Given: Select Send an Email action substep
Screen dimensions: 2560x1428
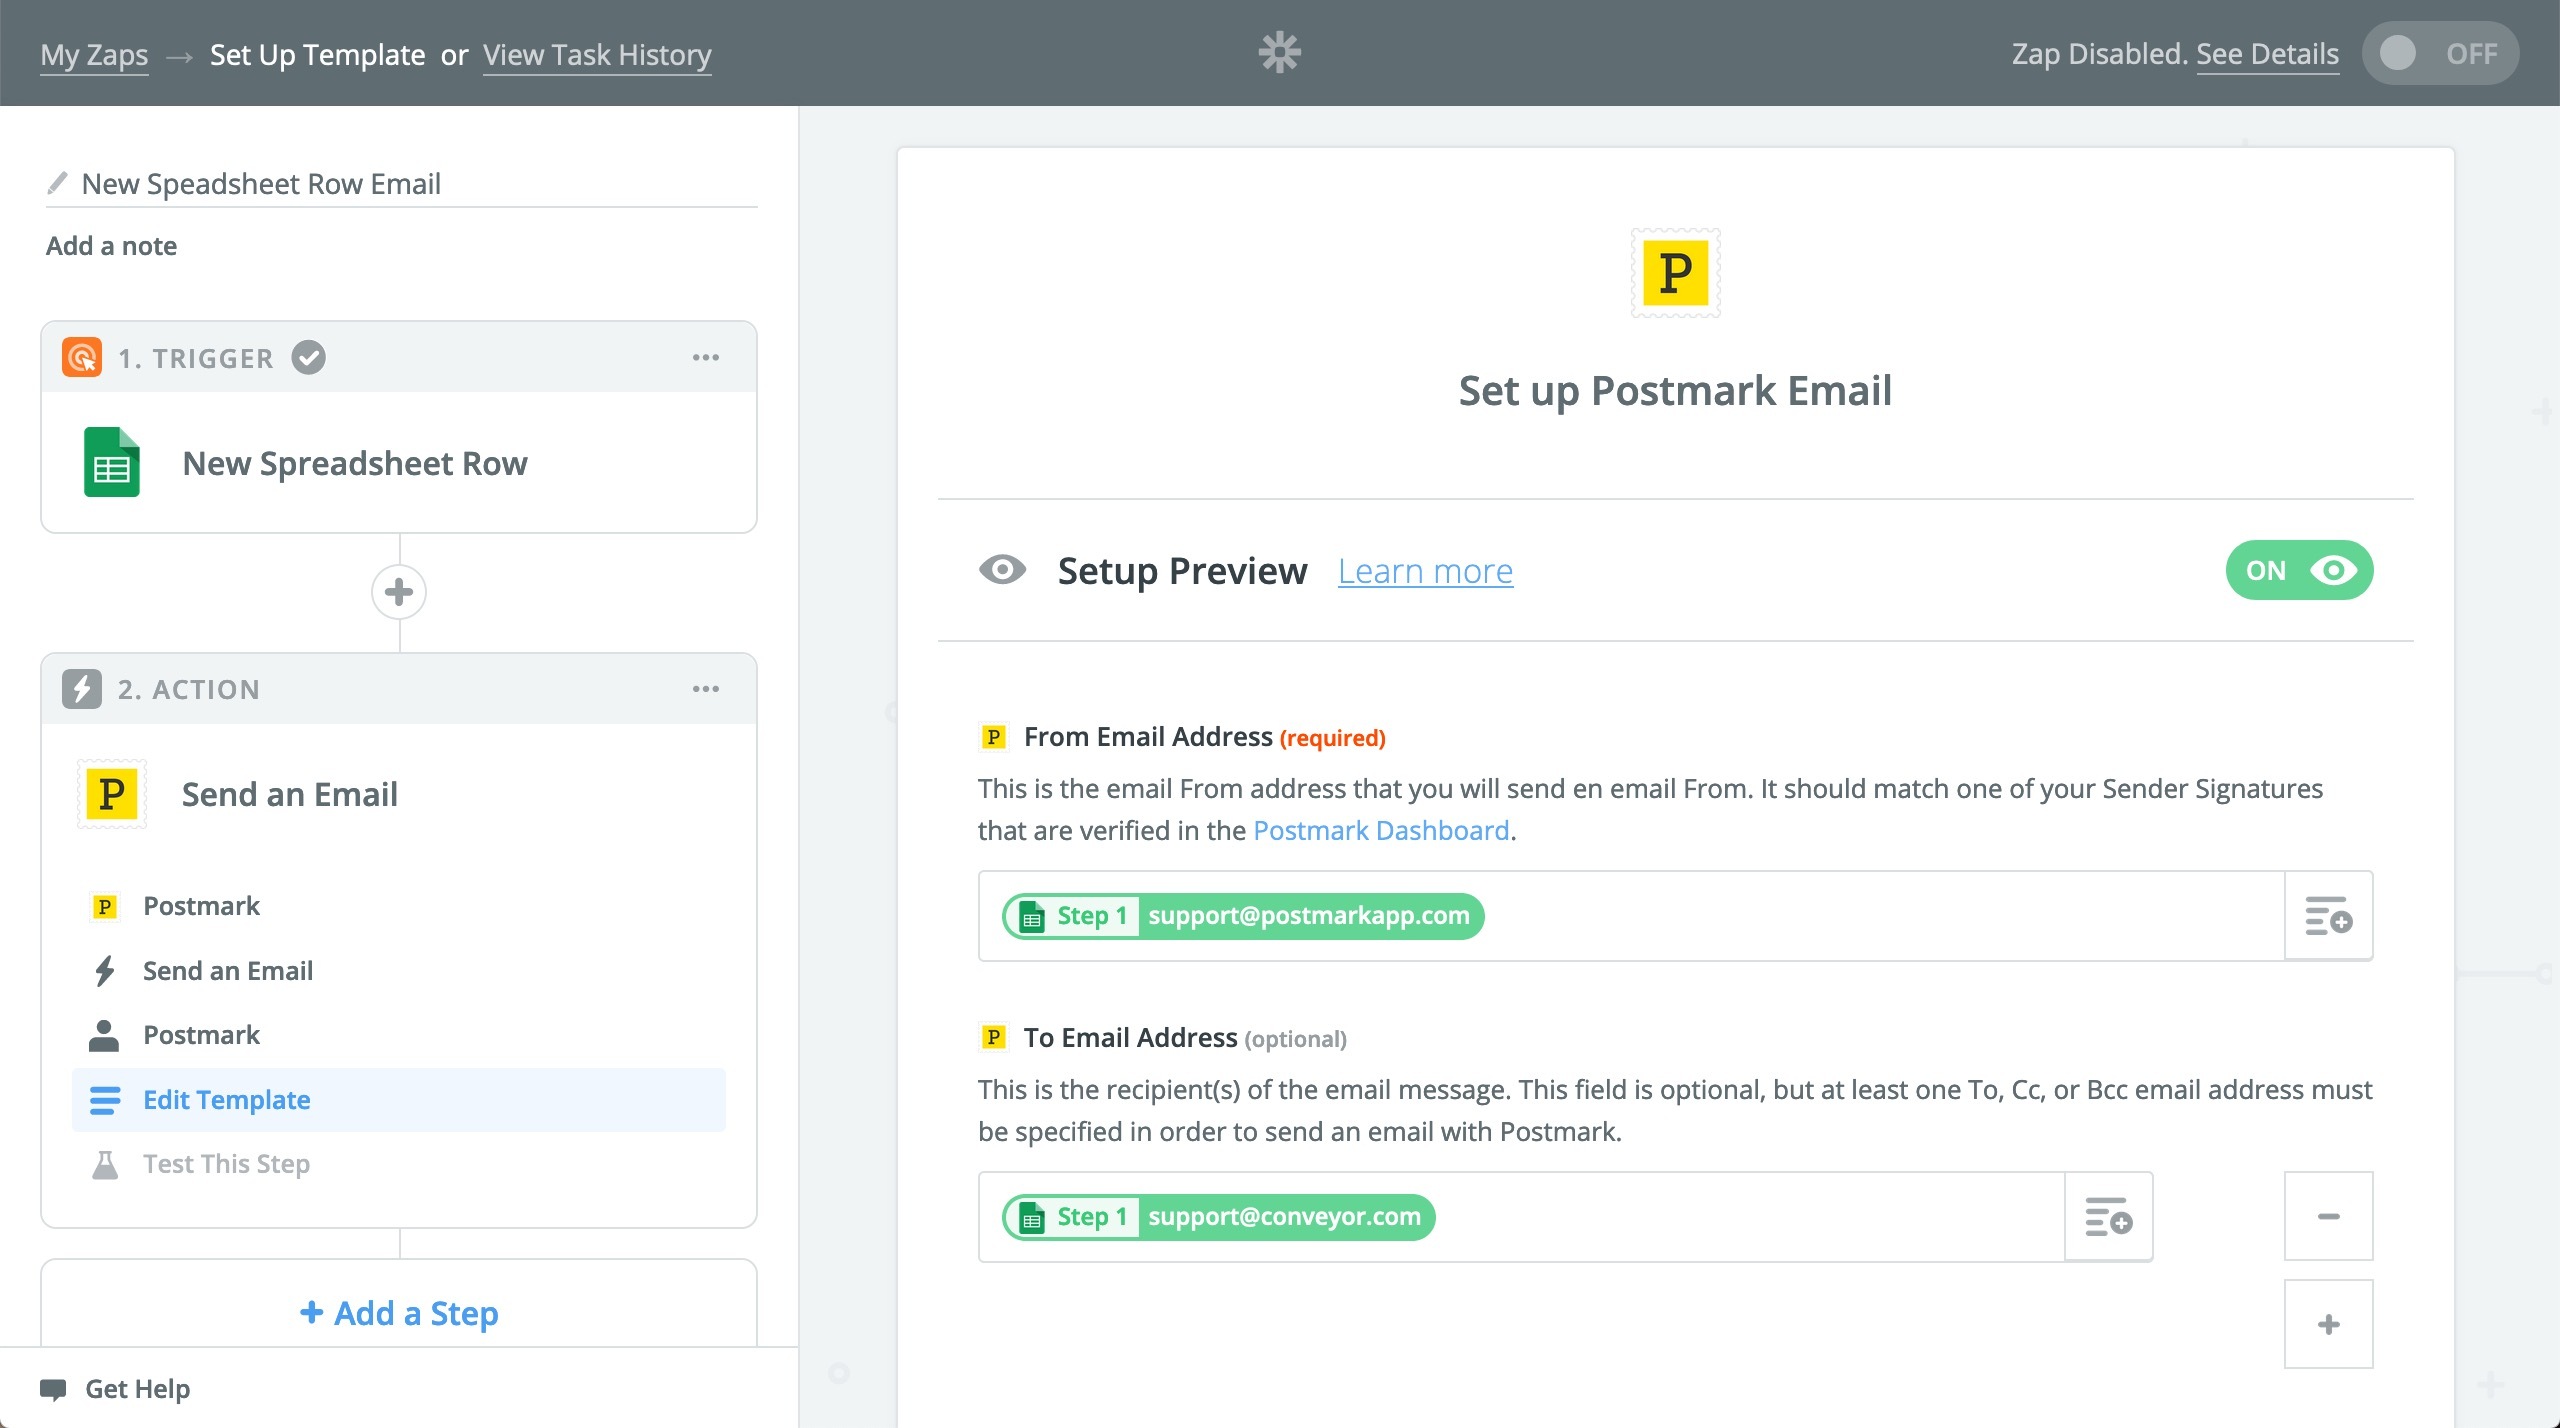Looking at the screenshot, I should click(x=399, y=970).
